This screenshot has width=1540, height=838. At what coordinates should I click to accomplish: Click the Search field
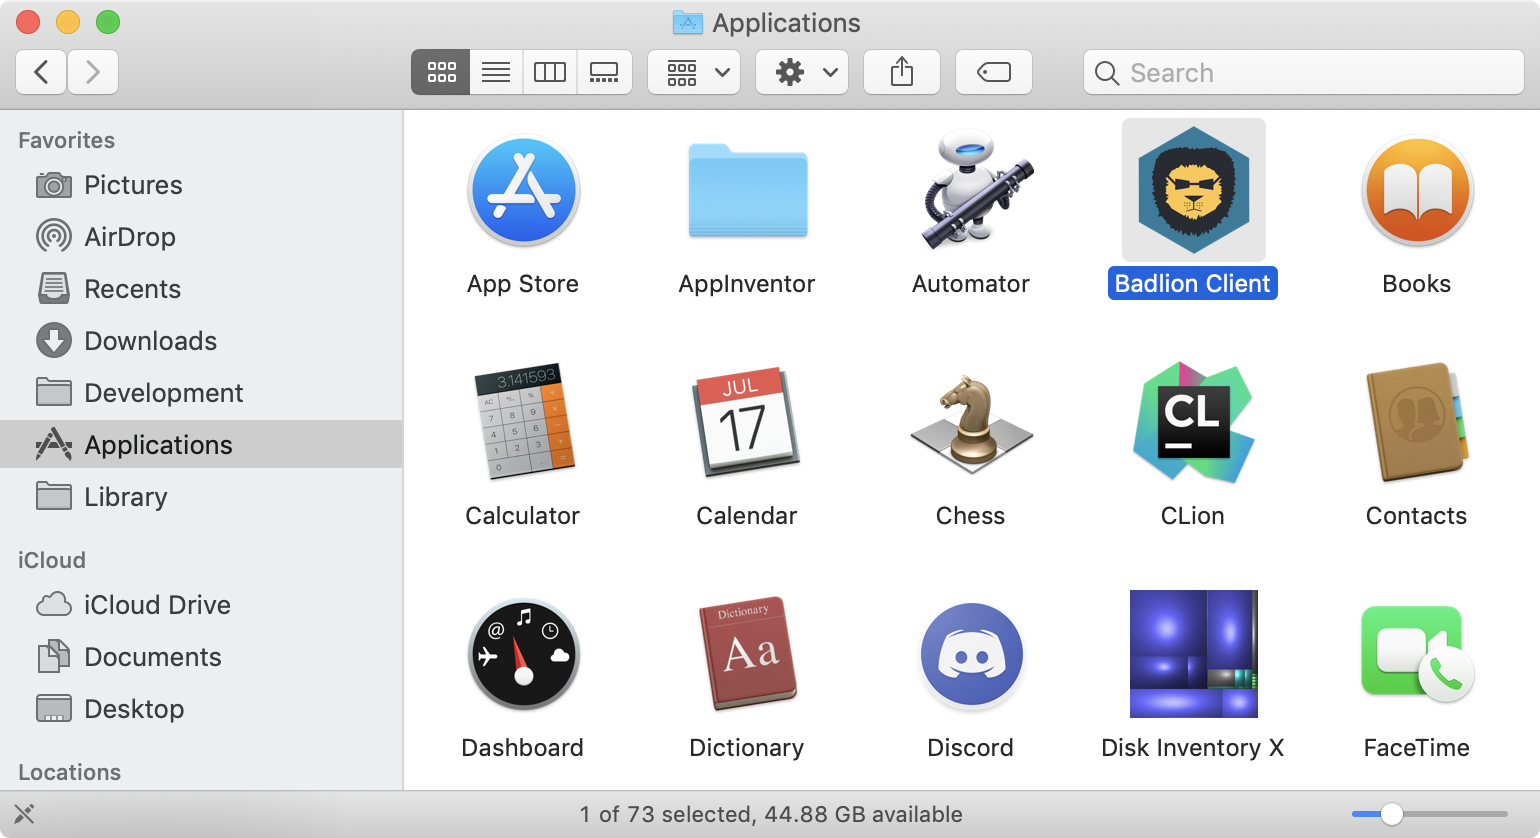pyautogui.click(x=1304, y=72)
